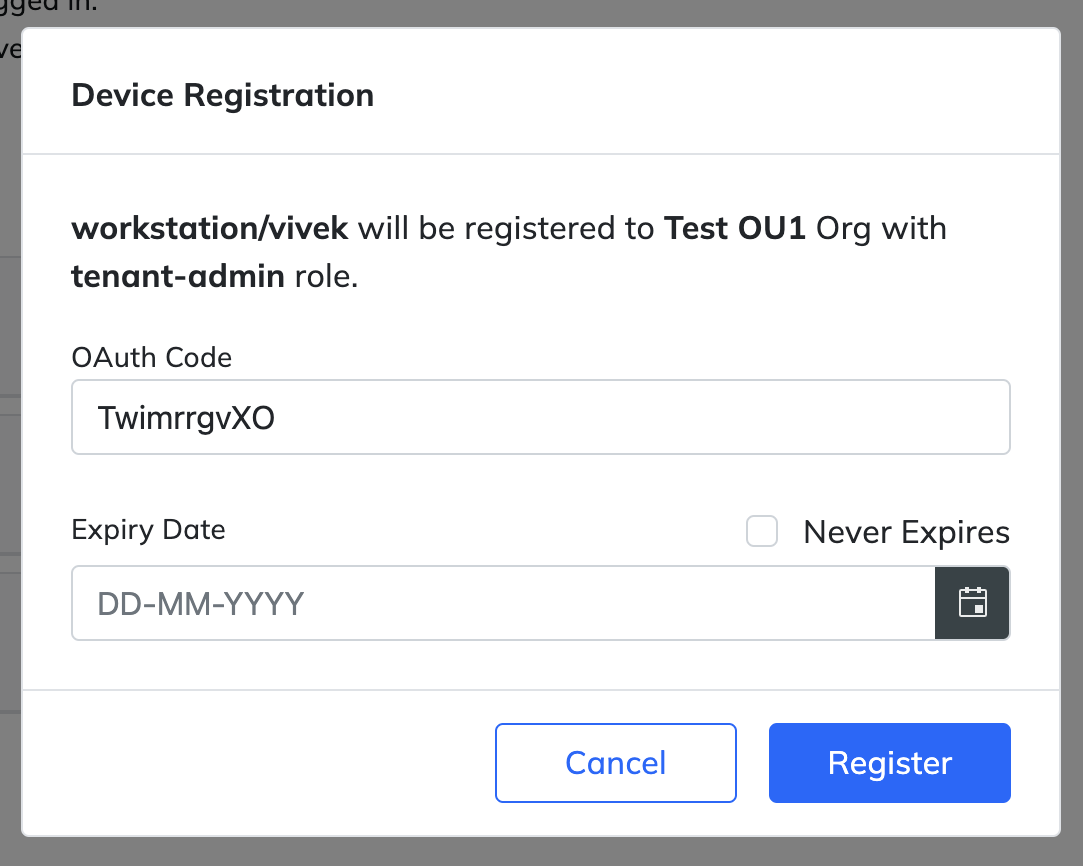The height and width of the screenshot is (866, 1083).
Task: Click the Test OU1 organization name
Action: pyautogui.click(x=733, y=228)
